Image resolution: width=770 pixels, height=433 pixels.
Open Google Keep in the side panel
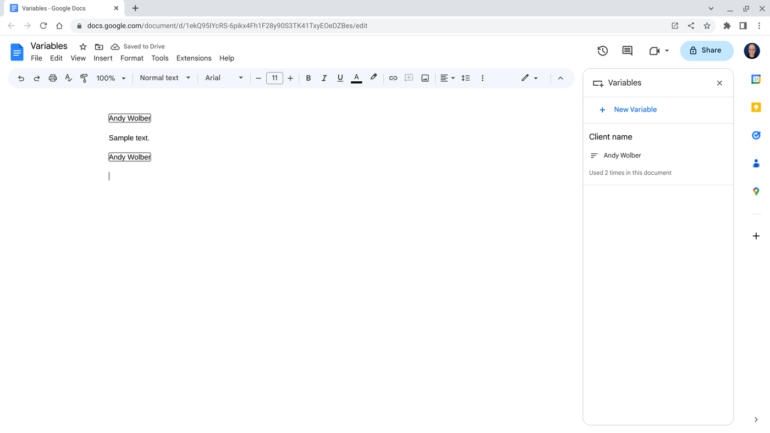coord(756,107)
